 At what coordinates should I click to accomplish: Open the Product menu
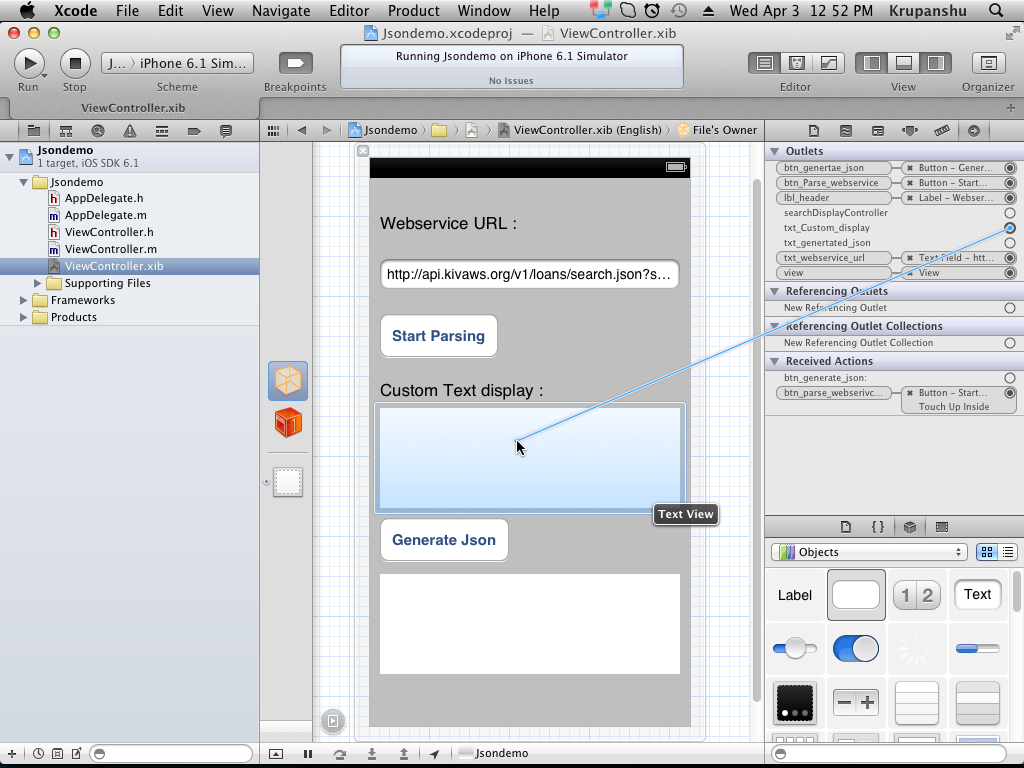413,11
